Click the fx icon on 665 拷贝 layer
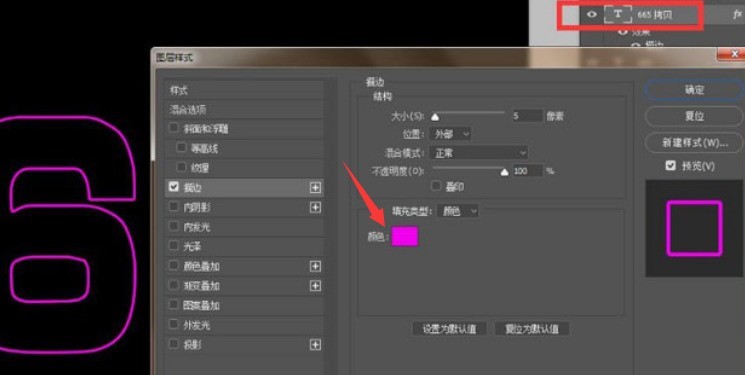Screen dimensions: 745x375 738,15
